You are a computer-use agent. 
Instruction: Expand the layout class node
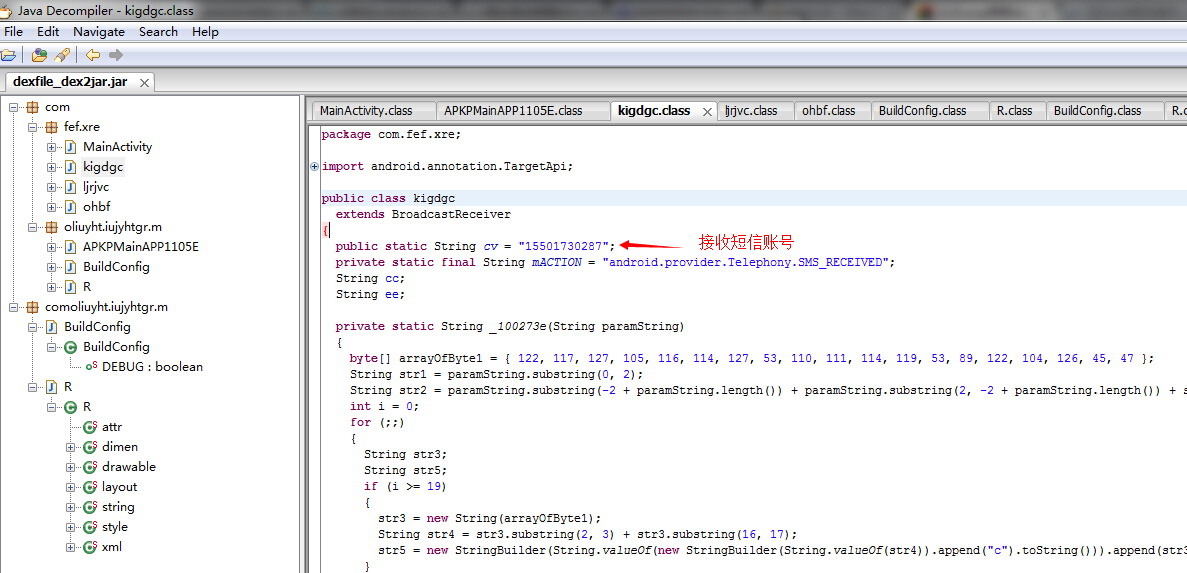click(x=70, y=487)
